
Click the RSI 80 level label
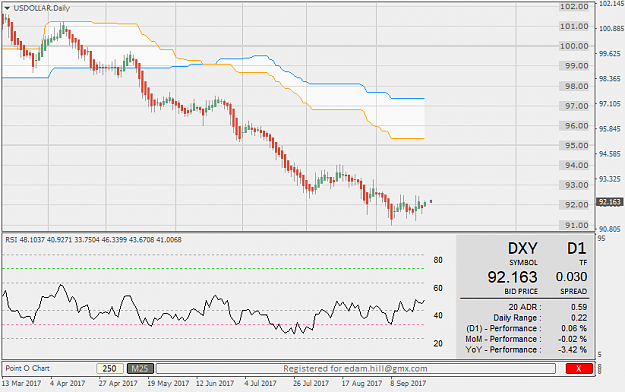pos(438,260)
